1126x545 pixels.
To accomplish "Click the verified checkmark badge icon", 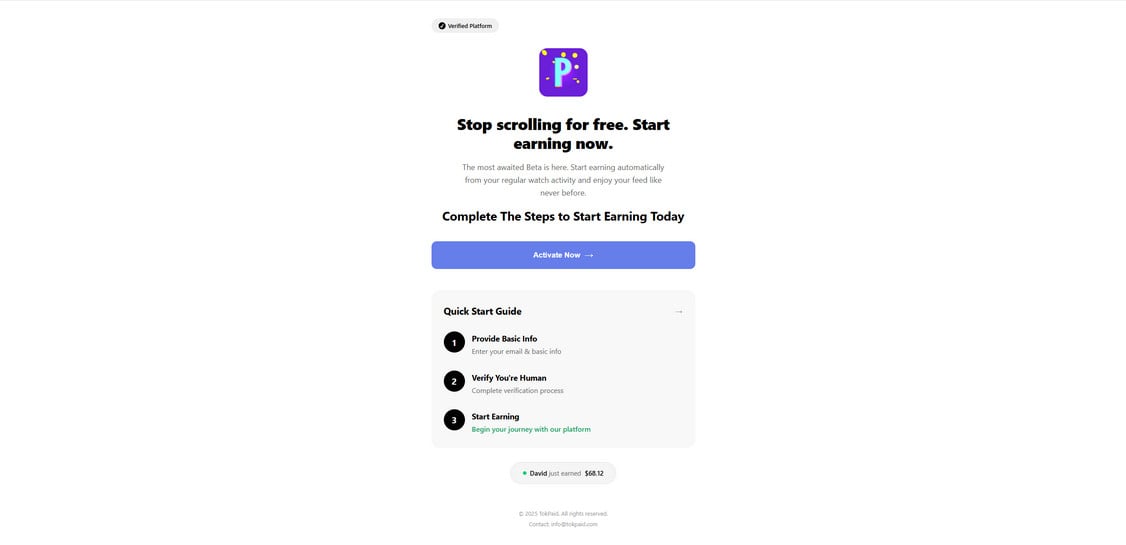I will point(442,26).
